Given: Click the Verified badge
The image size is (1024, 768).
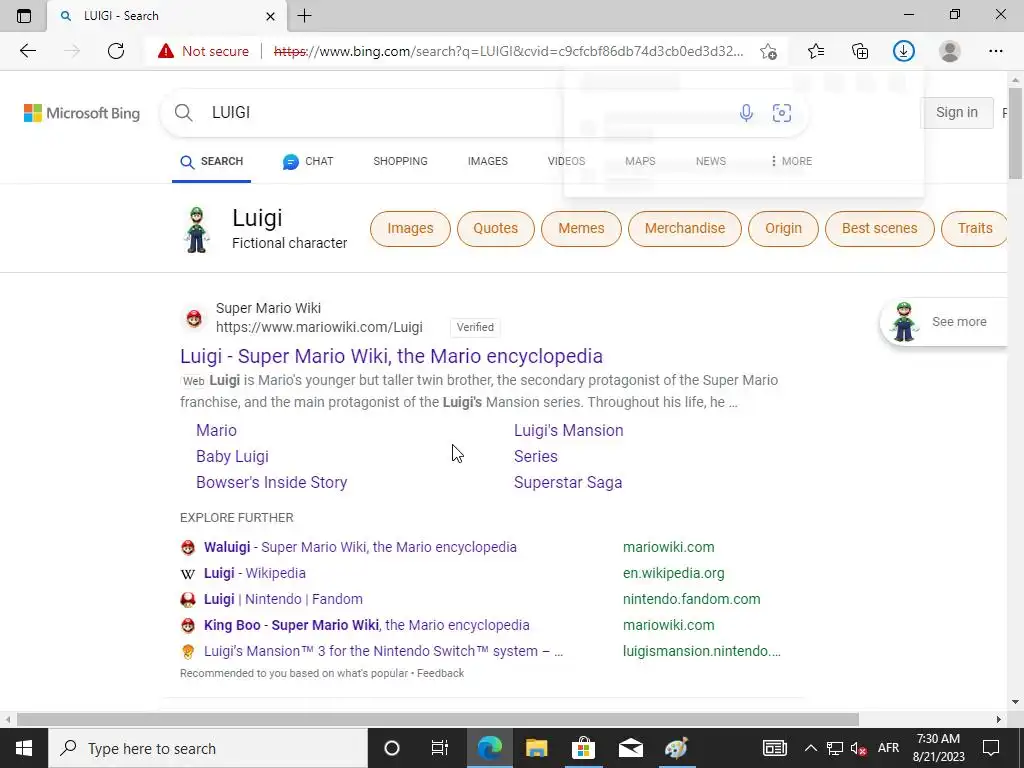Looking at the screenshot, I should pos(475,327).
